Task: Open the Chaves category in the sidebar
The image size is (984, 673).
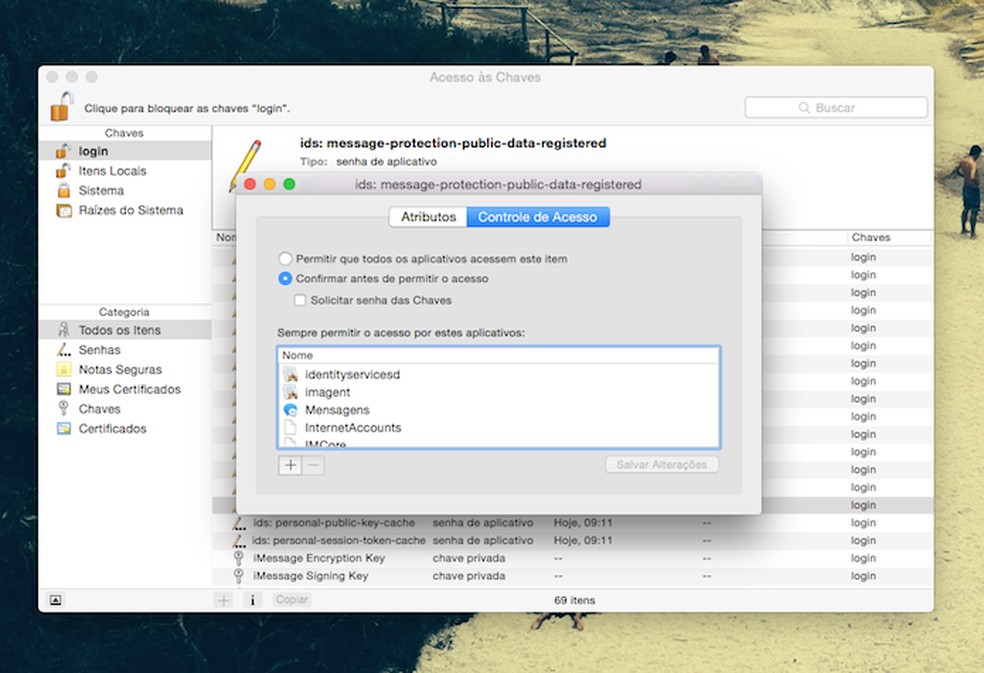Action: tap(99, 409)
